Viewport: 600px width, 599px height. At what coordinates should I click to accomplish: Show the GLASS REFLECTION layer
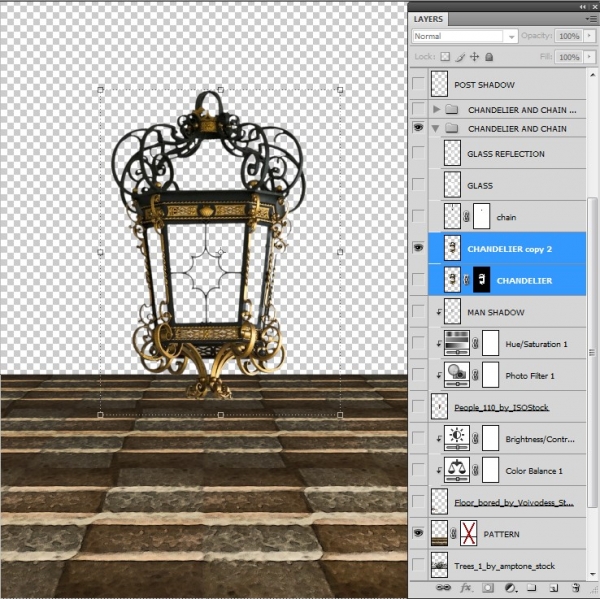(x=418, y=153)
